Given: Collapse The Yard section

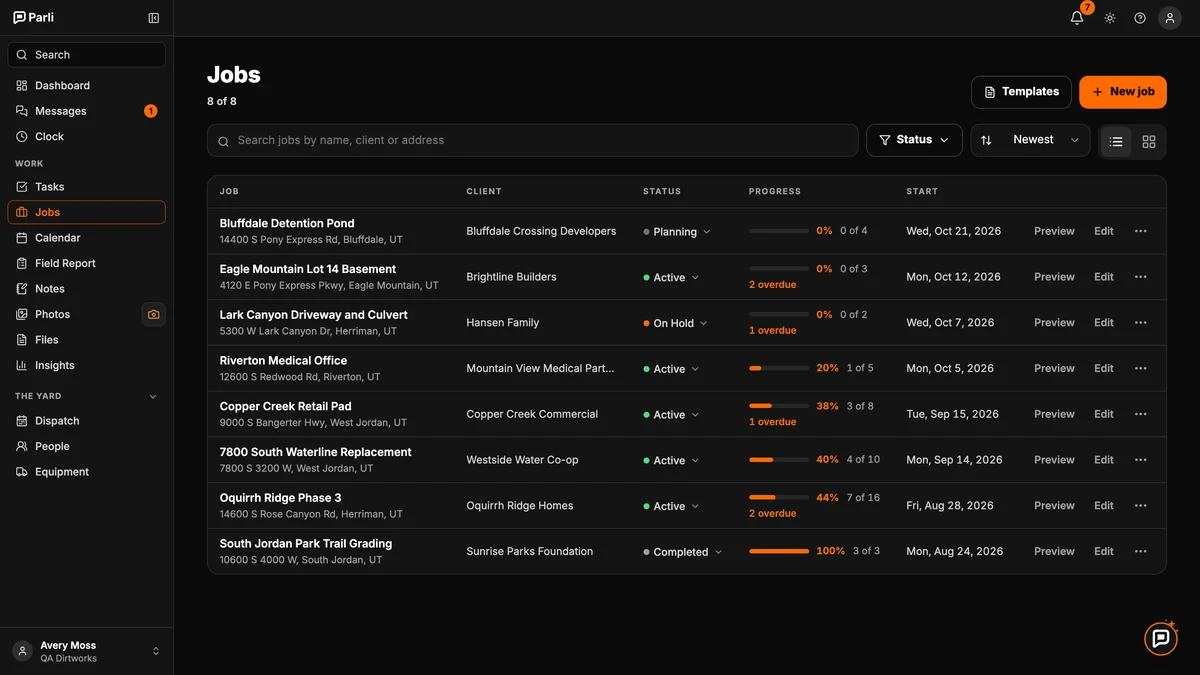Looking at the screenshot, I should tap(153, 397).
